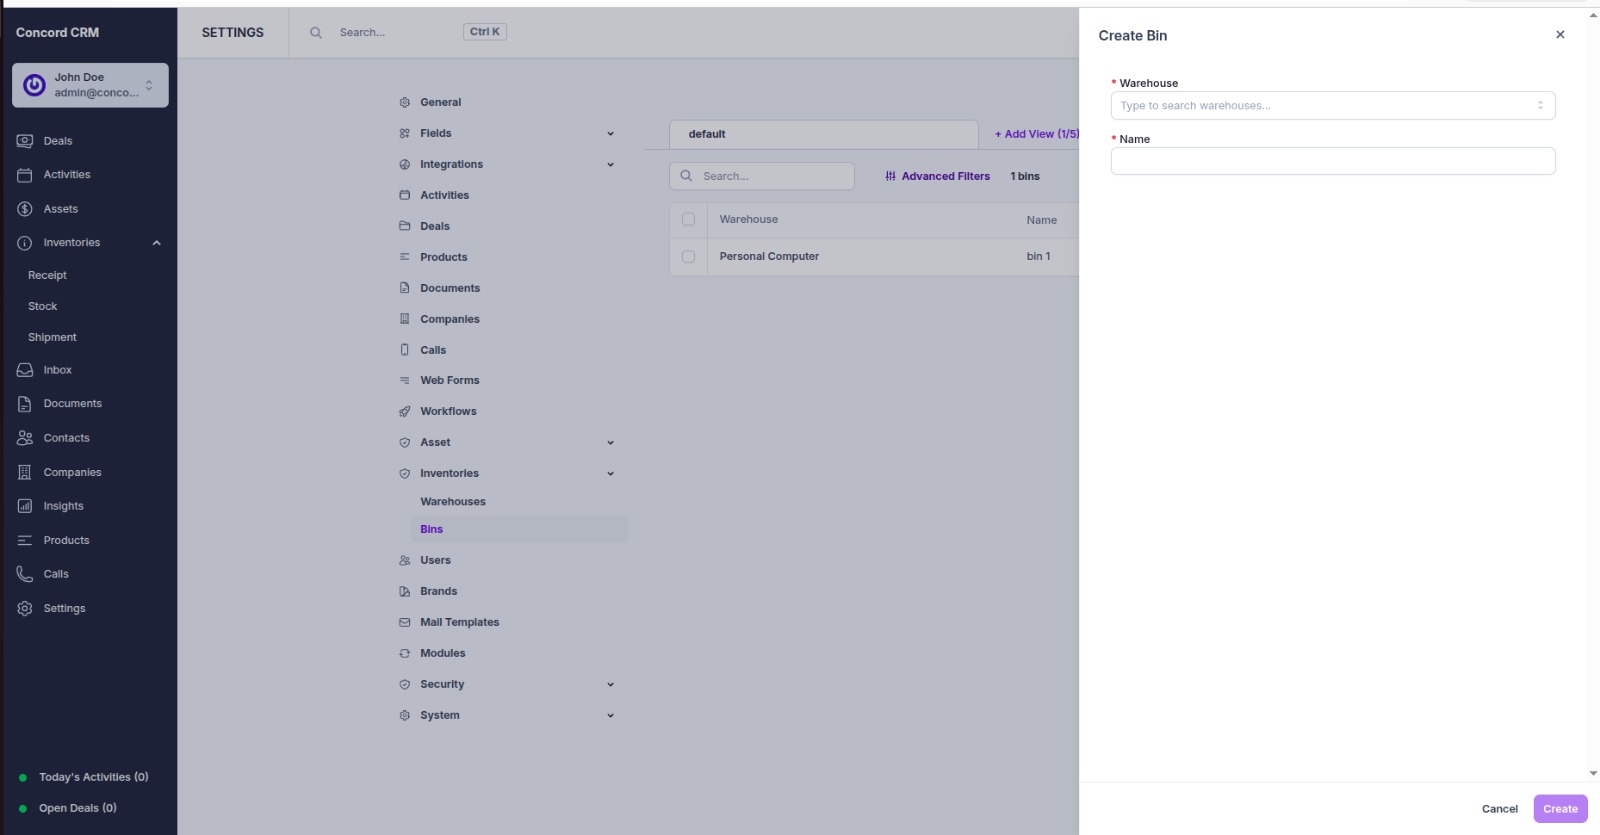The width and height of the screenshot is (1600, 835).
Task: Close the Create Bin panel
Action: click(1560, 35)
